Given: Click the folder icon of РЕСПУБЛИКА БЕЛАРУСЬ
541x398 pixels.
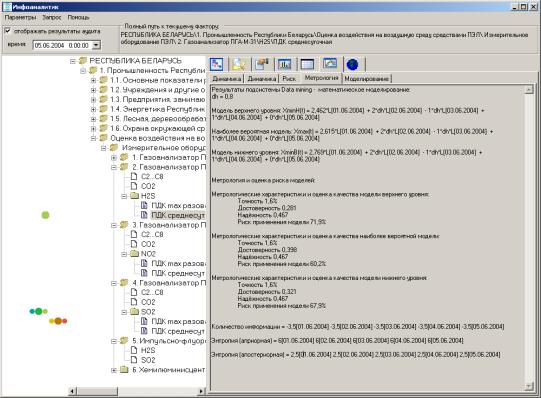Looking at the screenshot, I should [x=83, y=61].
